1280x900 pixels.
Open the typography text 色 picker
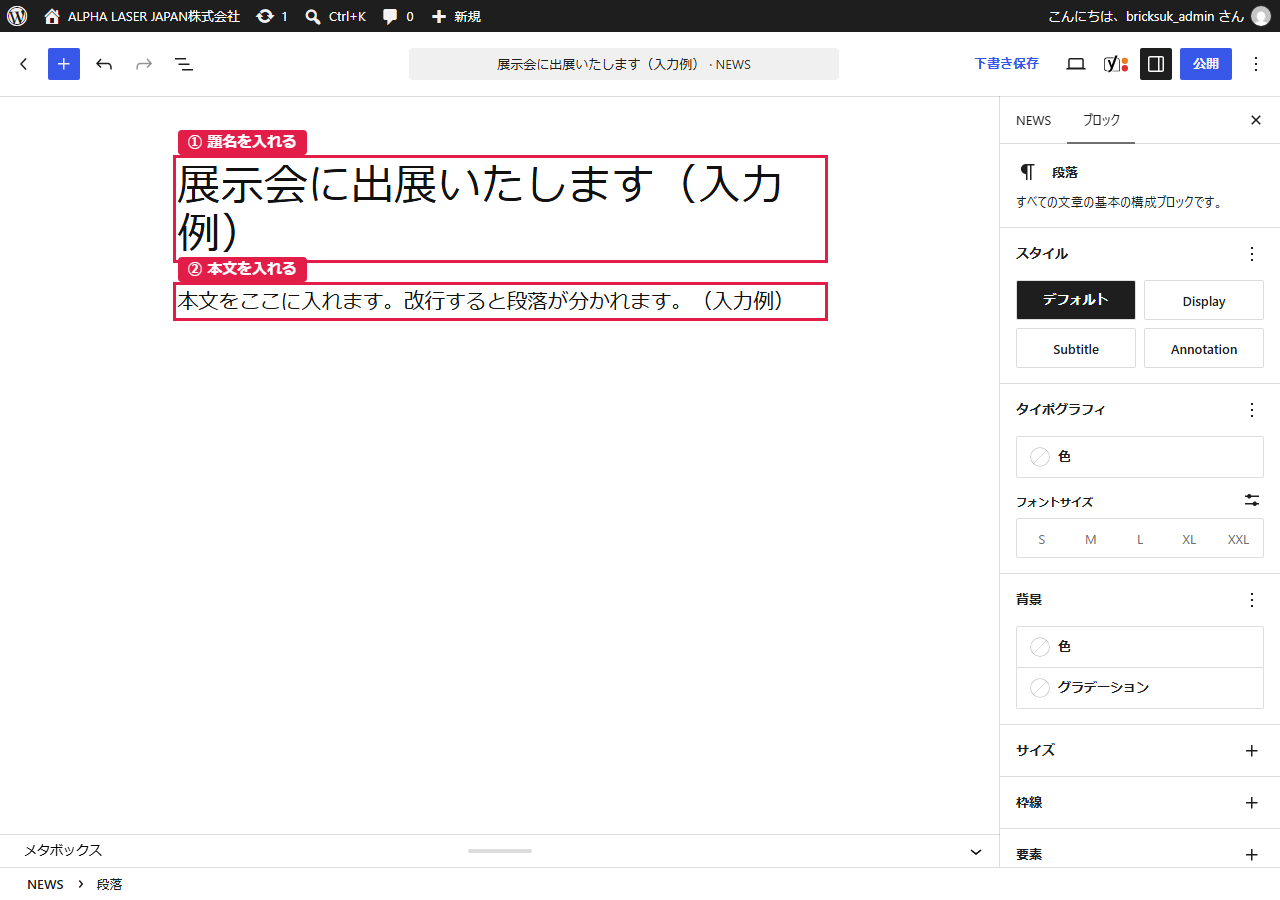pyautogui.click(x=1140, y=457)
